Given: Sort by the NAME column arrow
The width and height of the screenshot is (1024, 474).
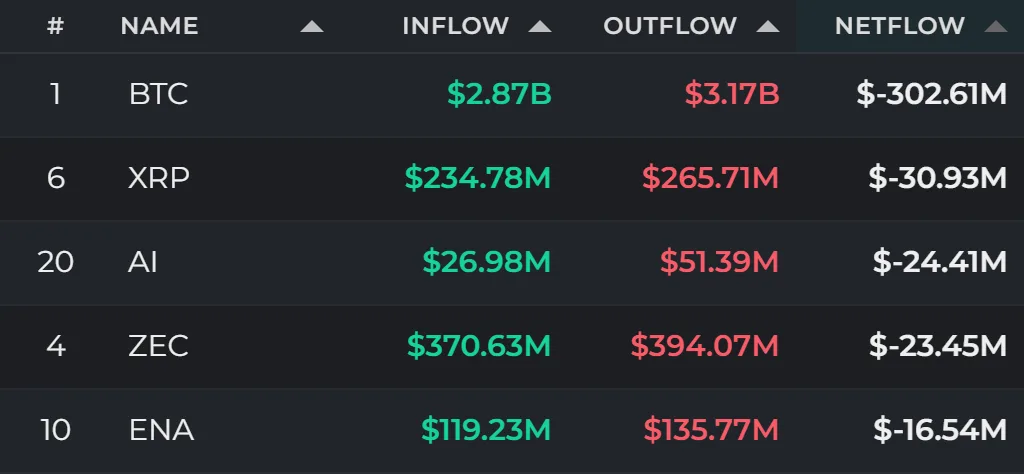Looking at the screenshot, I should click(312, 26).
